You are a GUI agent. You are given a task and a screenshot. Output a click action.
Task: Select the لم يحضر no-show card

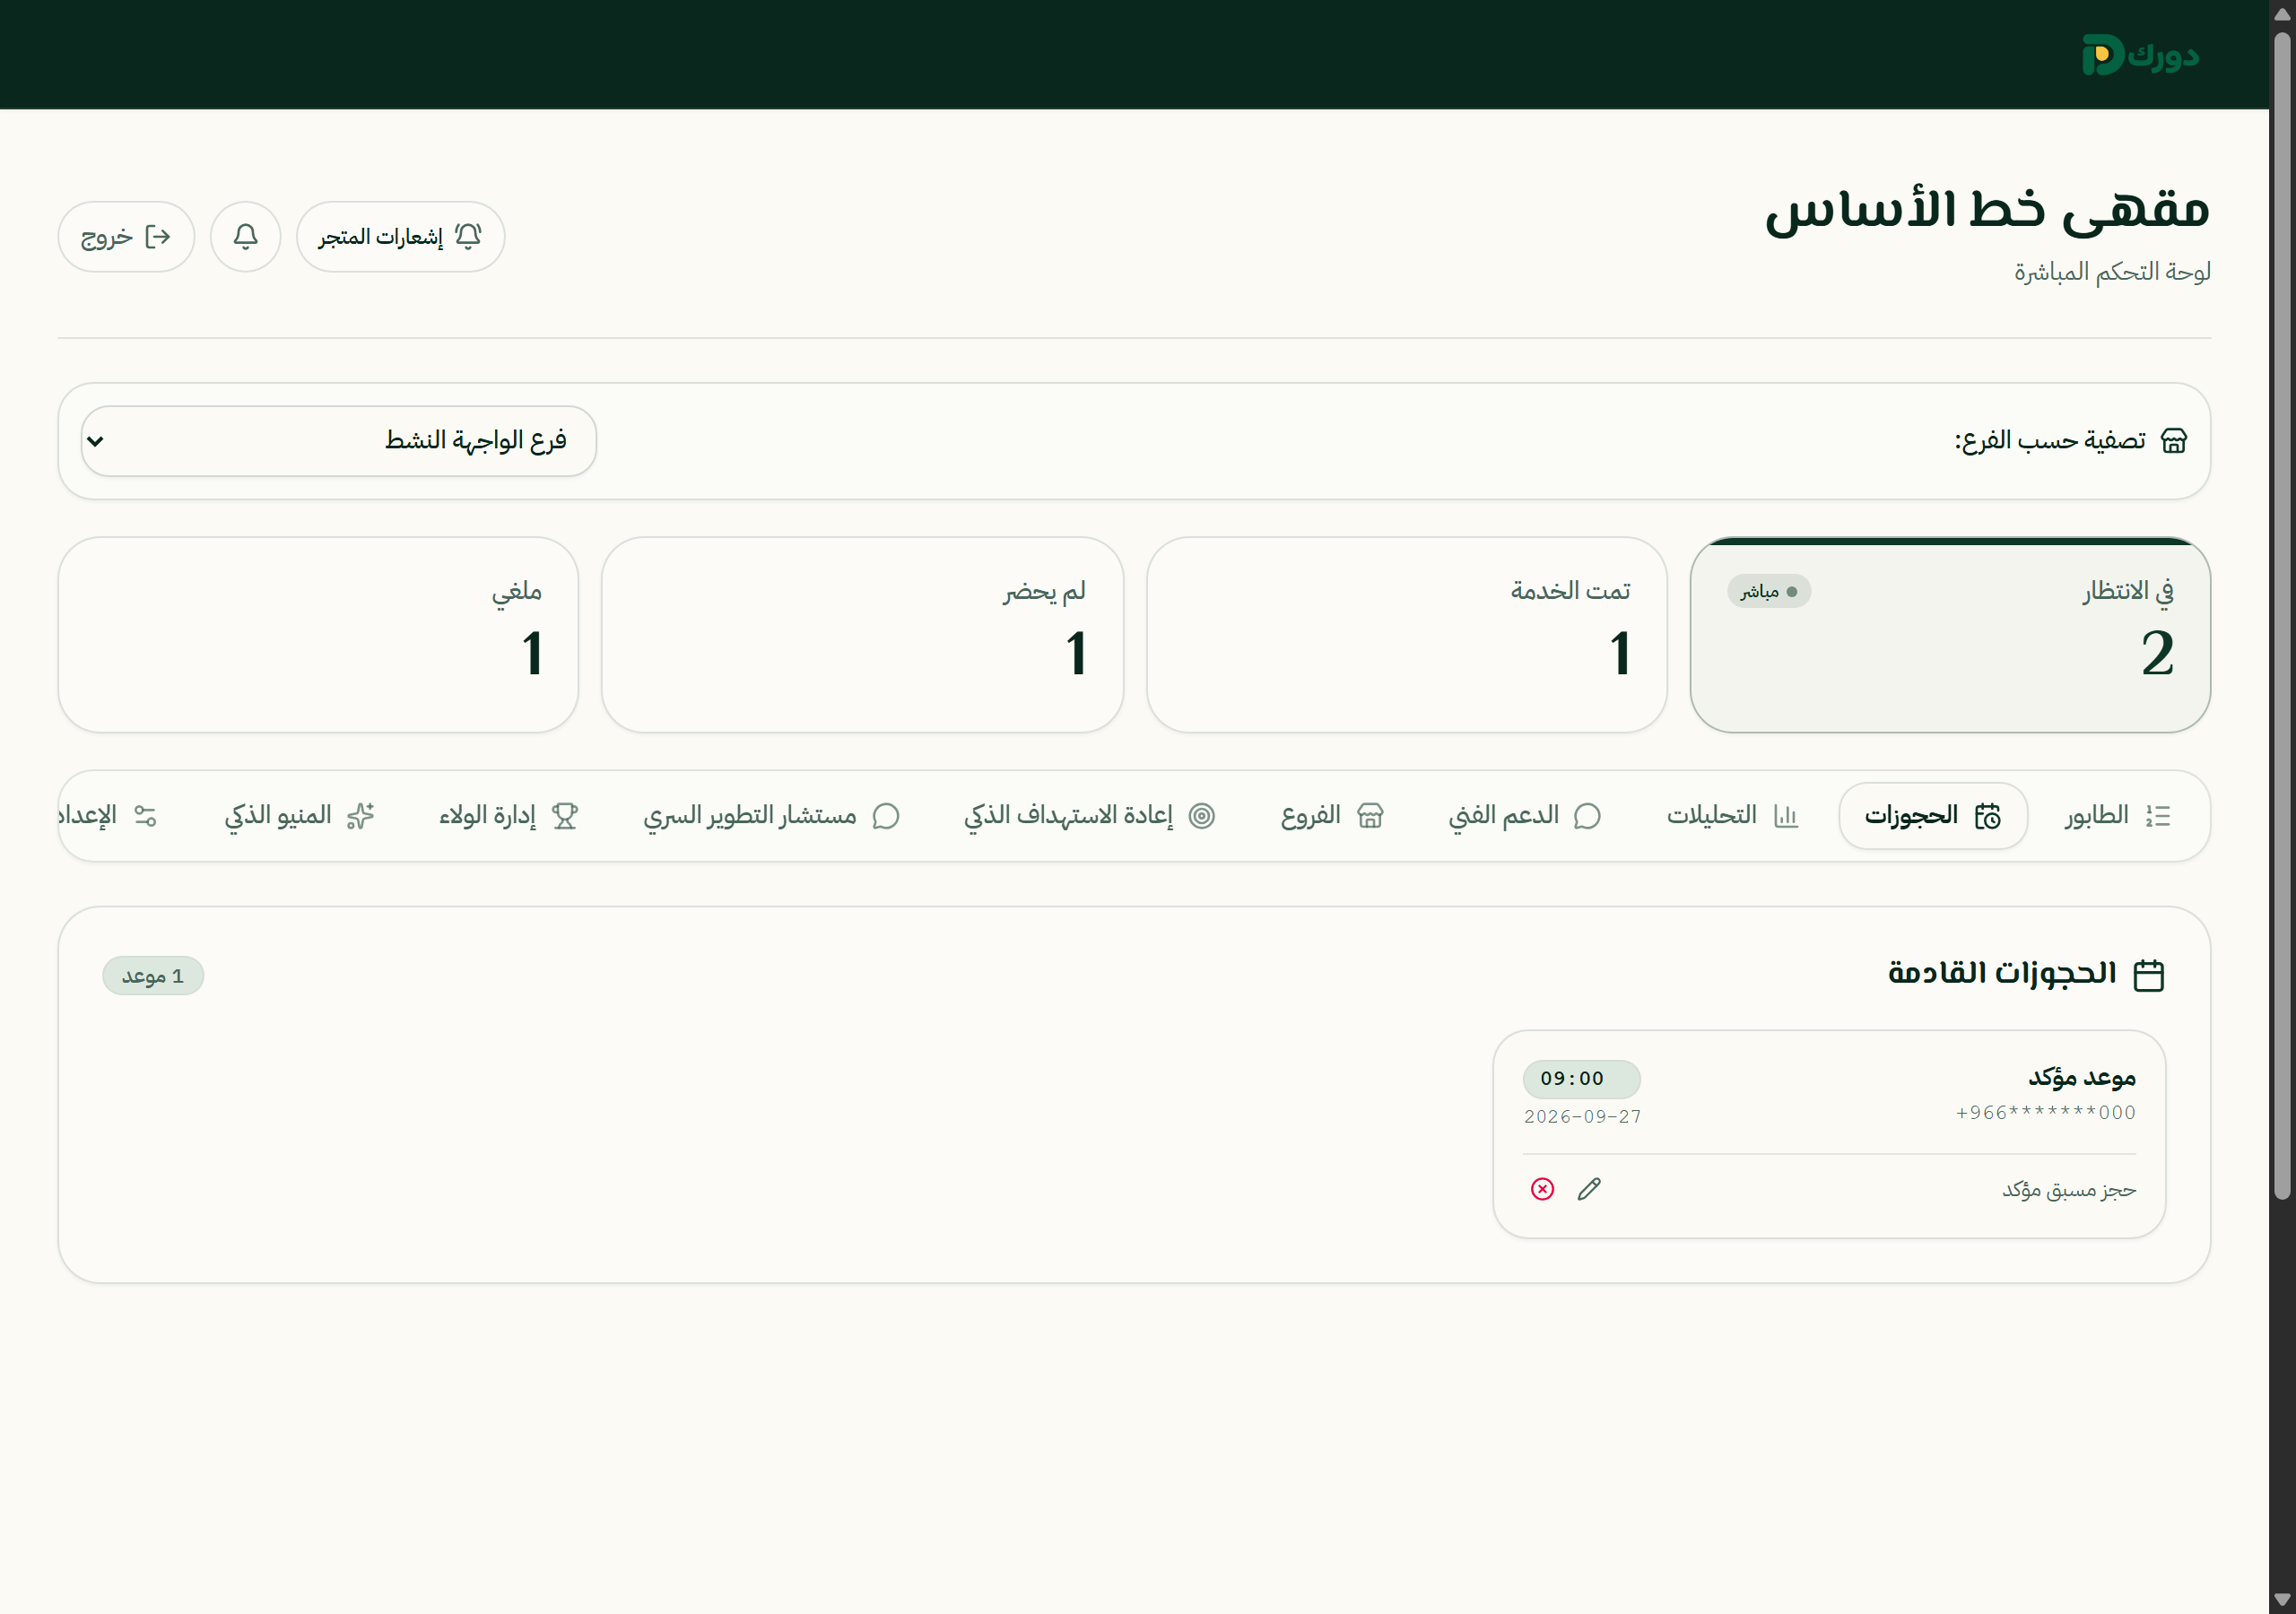click(x=862, y=635)
